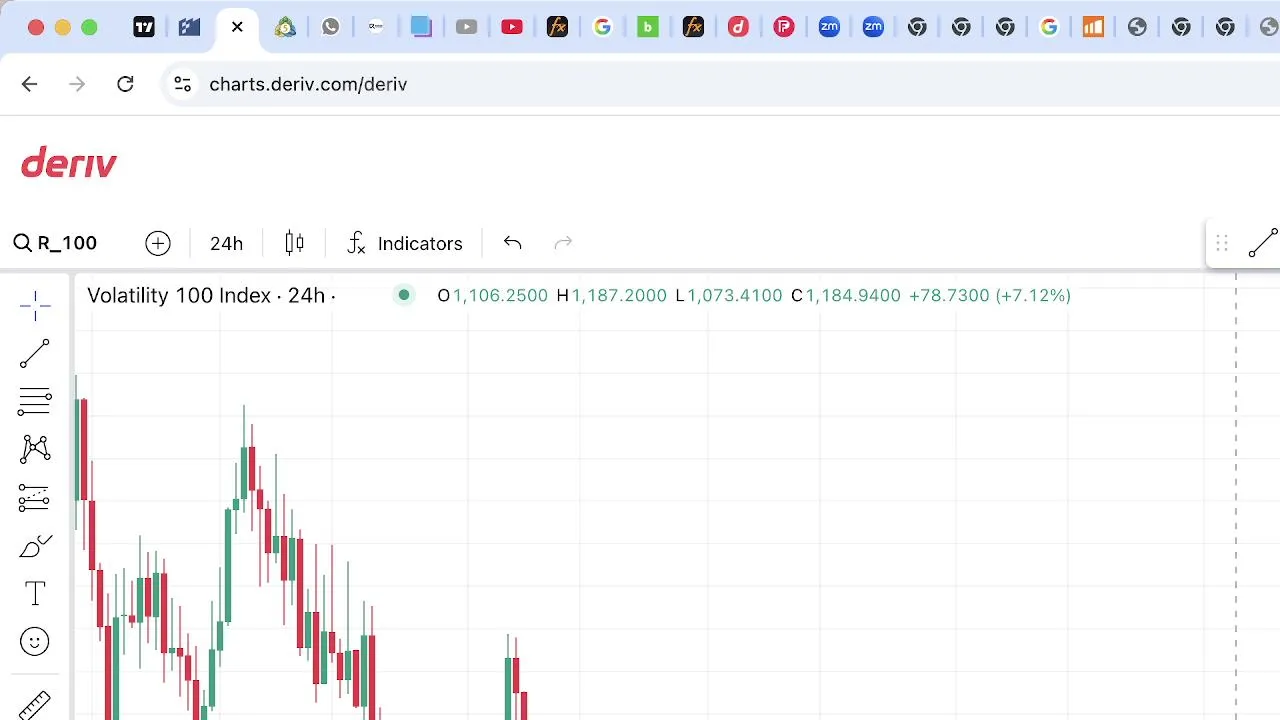Select the ruler measure tool
Screen dimensions: 1280x720
[x=35, y=705]
